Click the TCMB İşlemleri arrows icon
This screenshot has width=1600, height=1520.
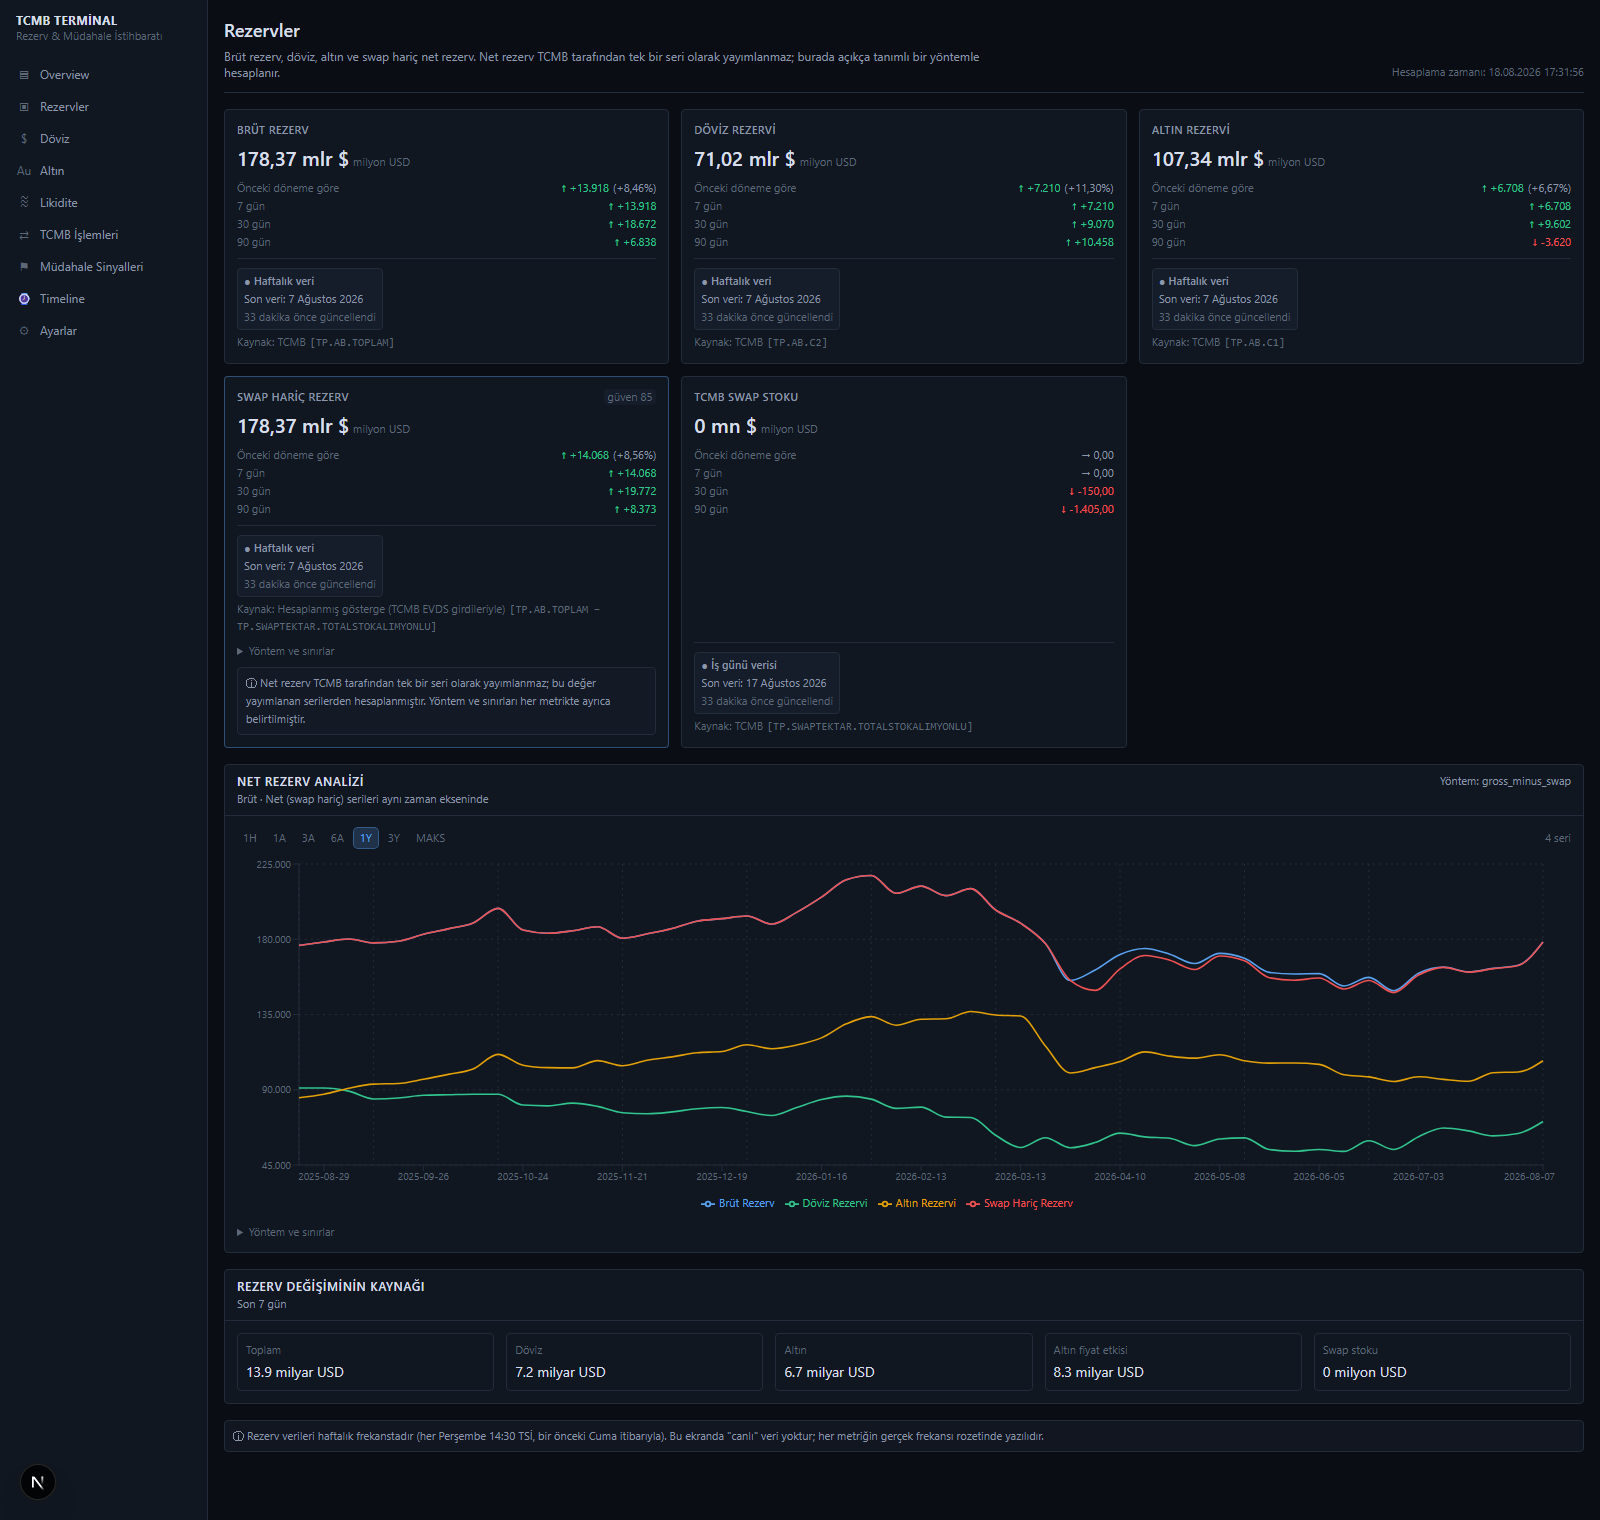[x=24, y=235]
